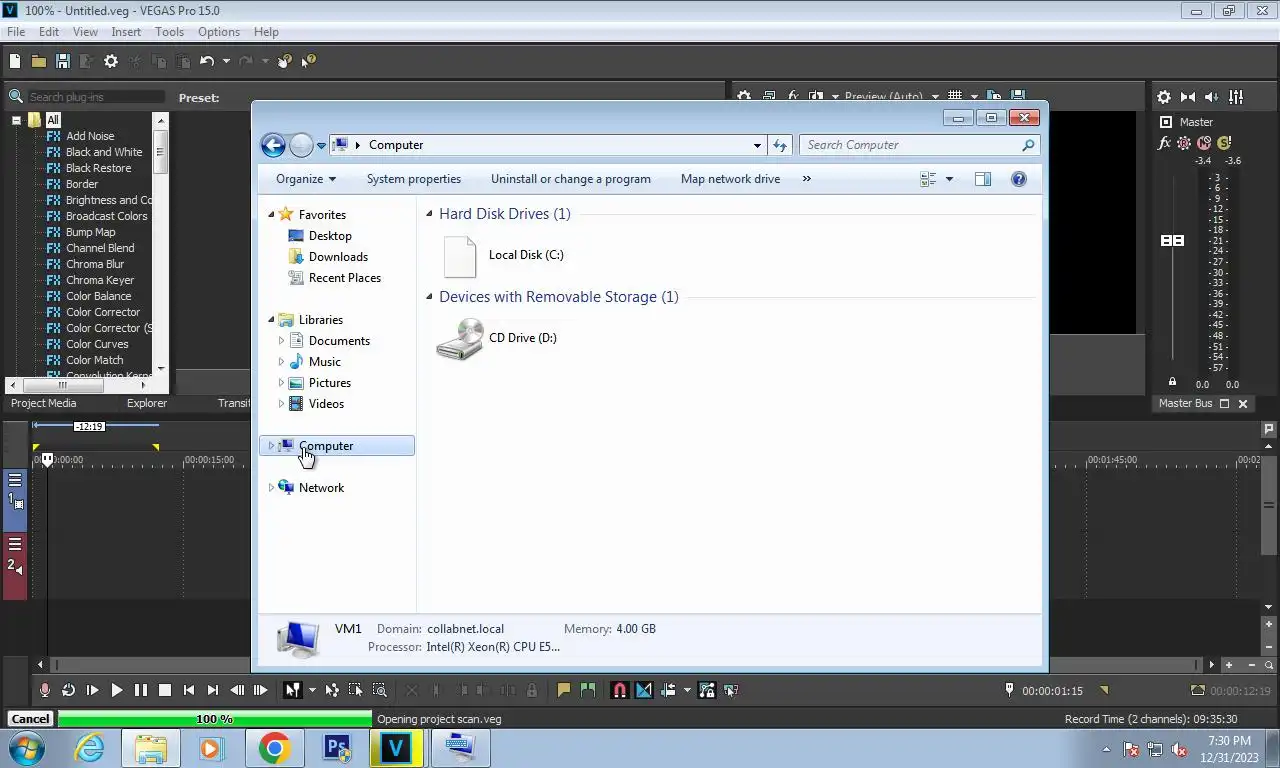Click the Search plug-ins field in VEGAS
Image resolution: width=1280 pixels, height=768 pixels.
point(95,97)
